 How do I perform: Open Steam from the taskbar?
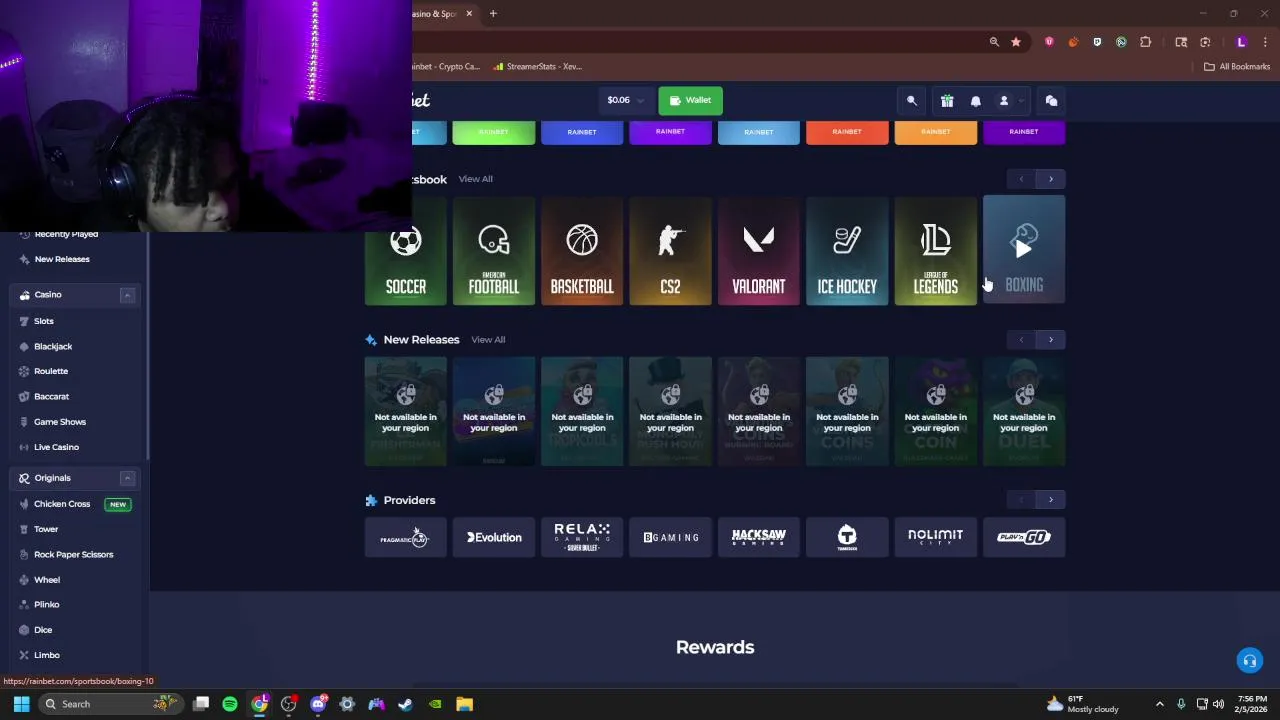click(406, 704)
